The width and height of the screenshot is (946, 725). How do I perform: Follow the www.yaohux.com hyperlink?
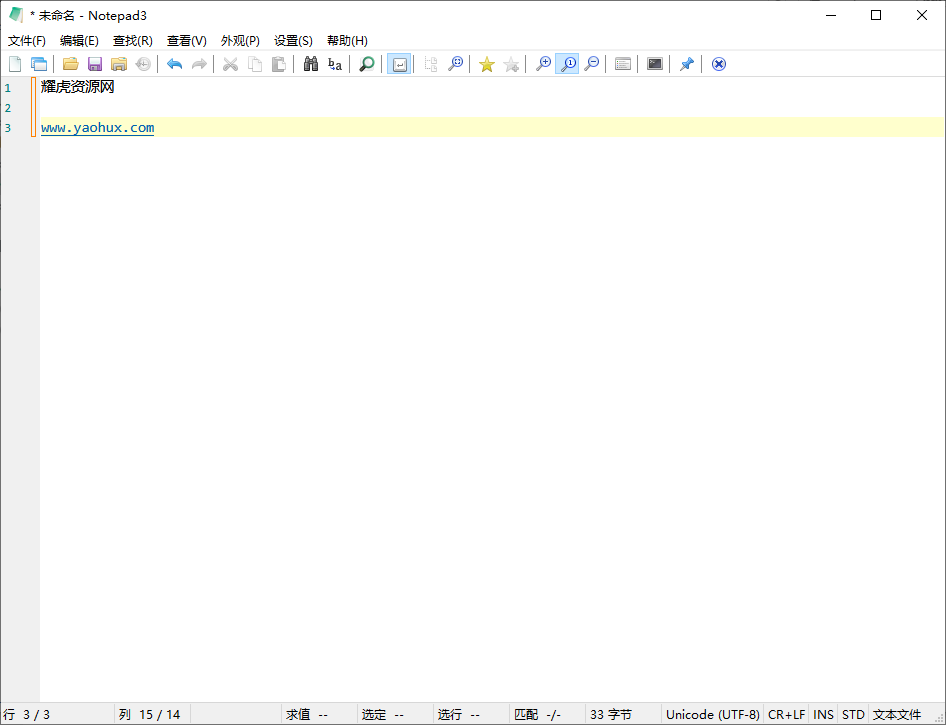[x=97, y=127]
